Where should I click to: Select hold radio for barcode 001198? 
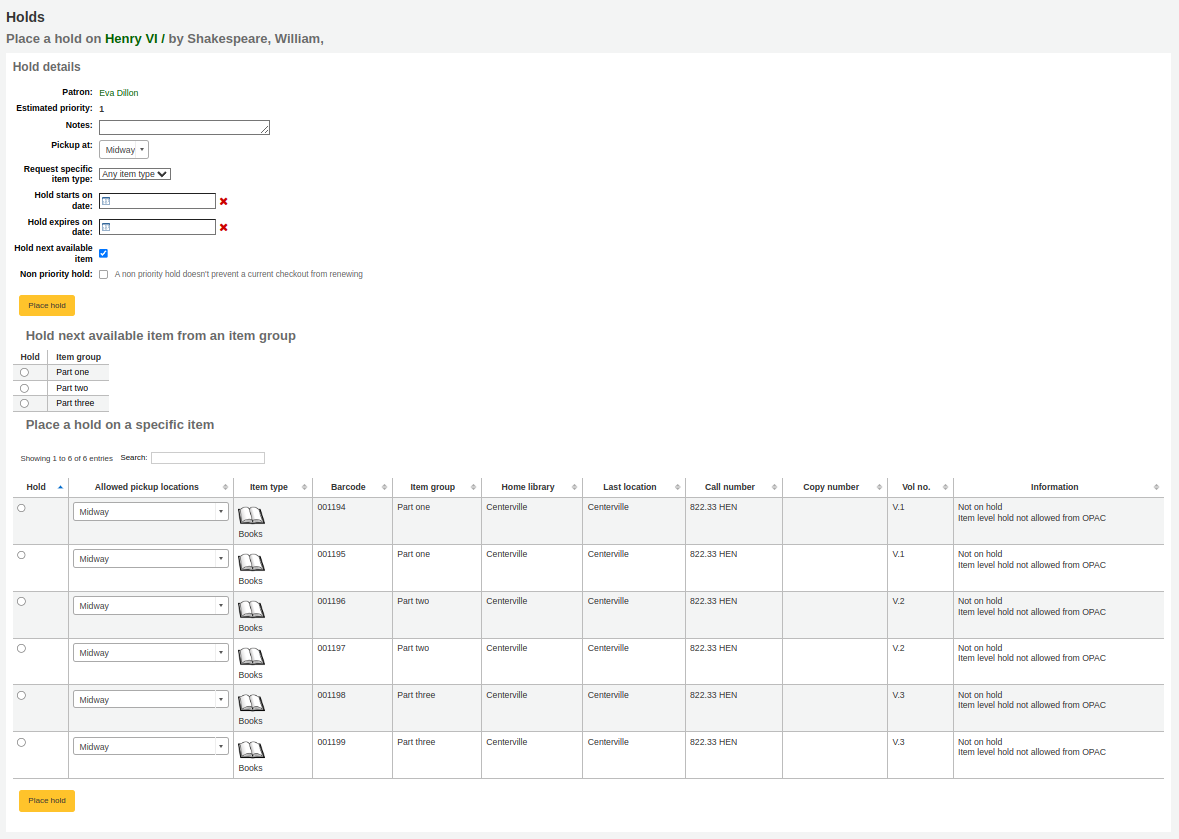pos(22,696)
